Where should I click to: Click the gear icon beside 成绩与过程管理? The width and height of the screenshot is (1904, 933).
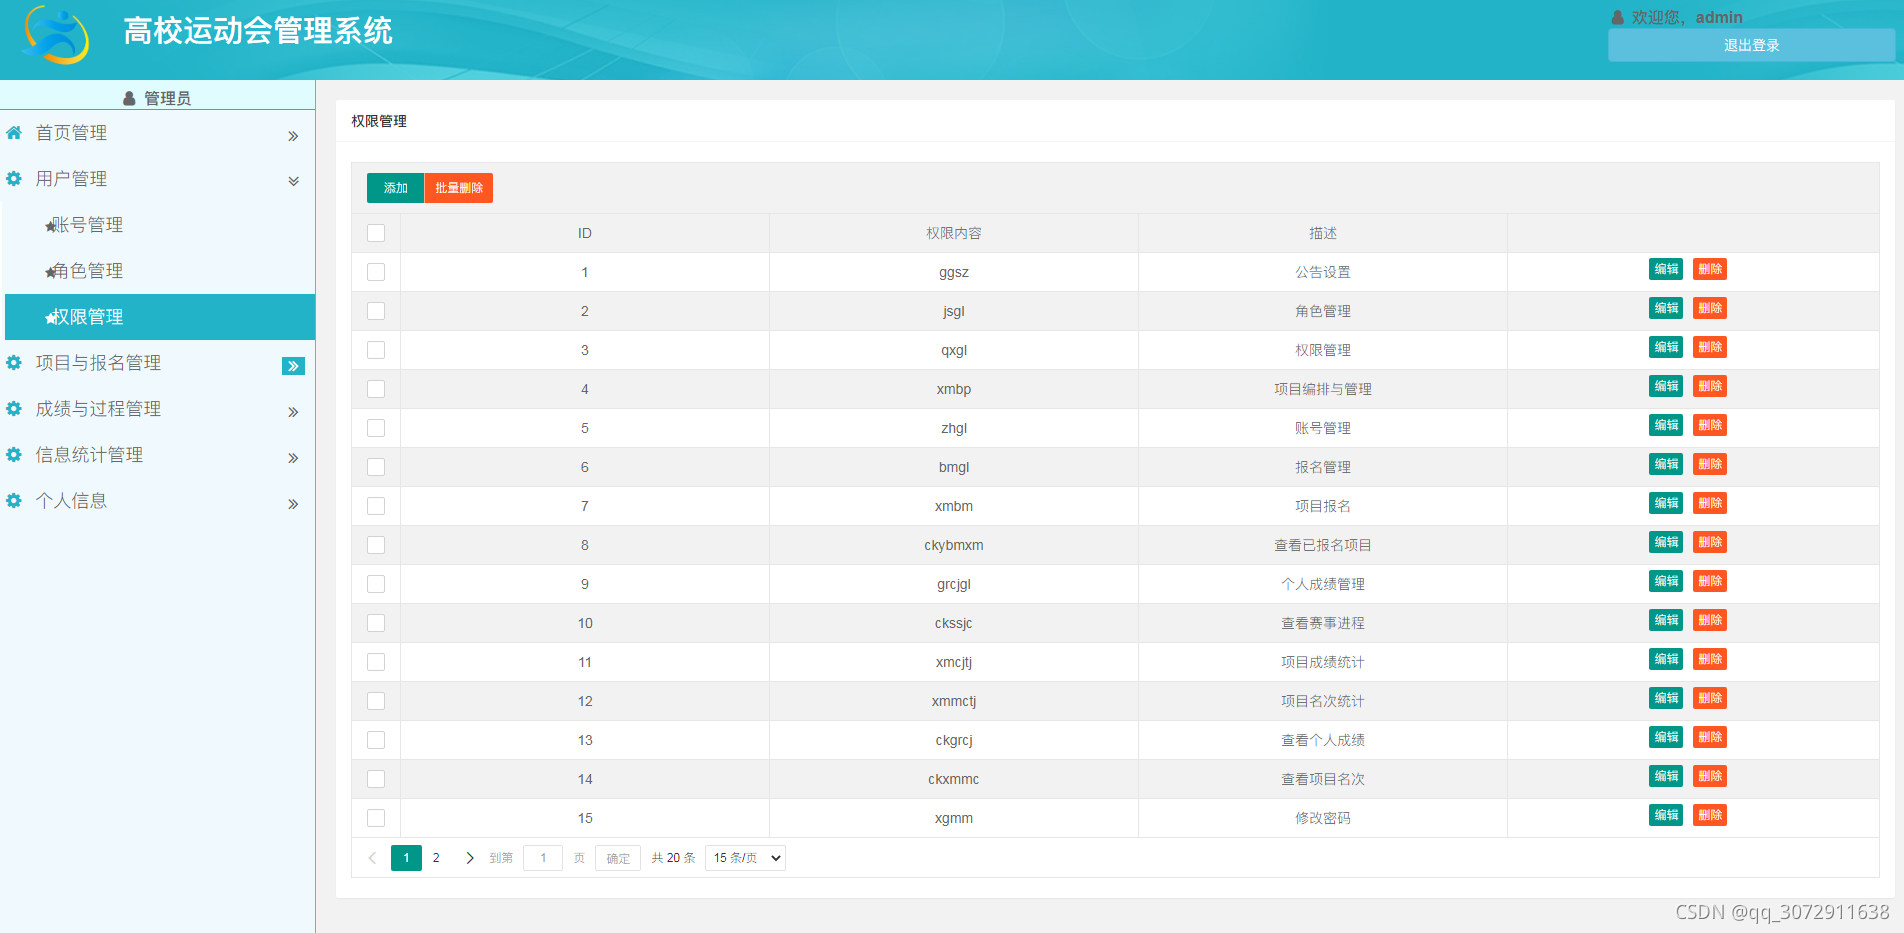pos(14,409)
